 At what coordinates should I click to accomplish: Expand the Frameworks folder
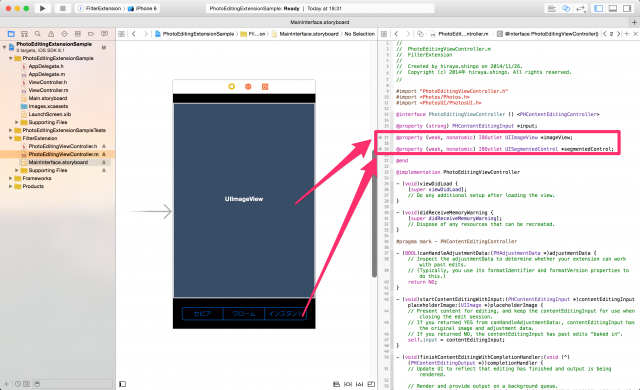click(11, 178)
